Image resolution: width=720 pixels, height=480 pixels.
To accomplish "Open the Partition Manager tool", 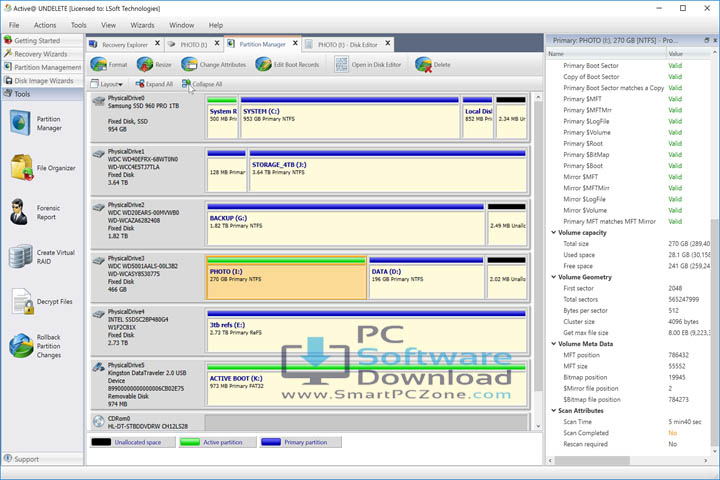I will point(42,123).
